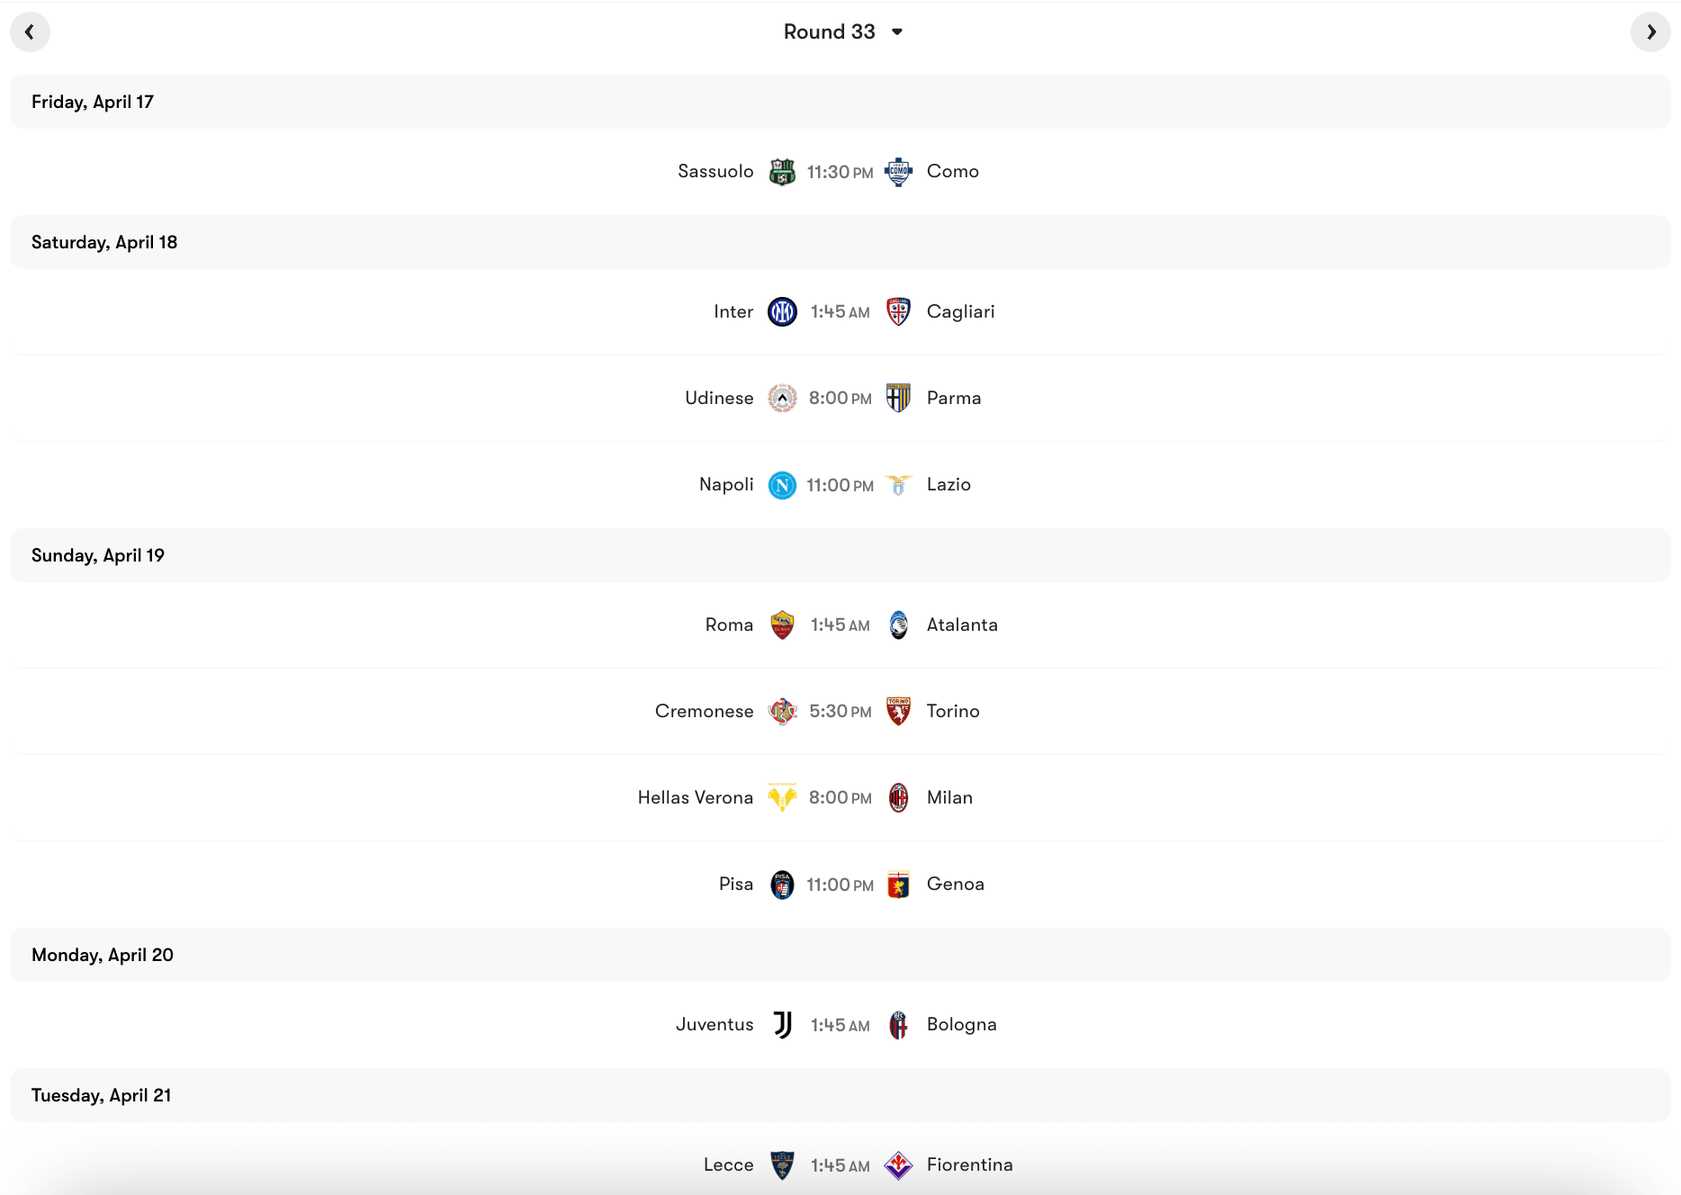Select the Fiorentina crest icon

click(898, 1164)
